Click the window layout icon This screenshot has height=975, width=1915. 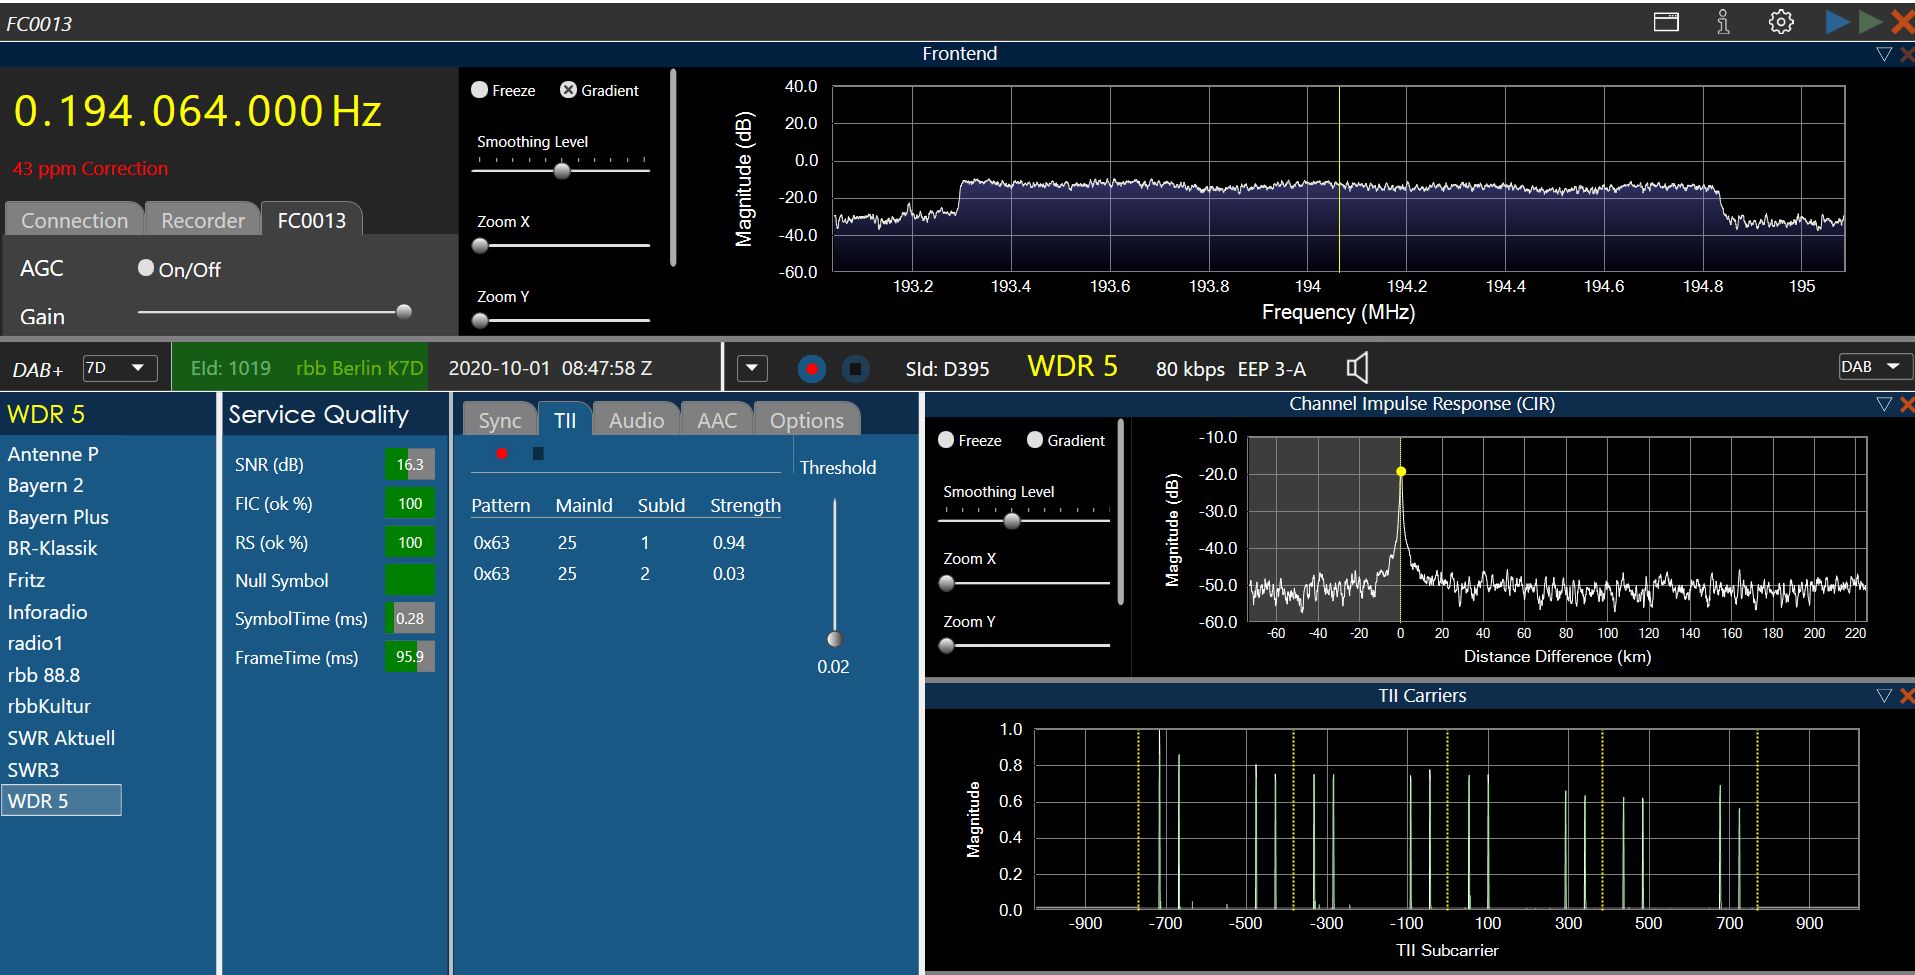point(1666,22)
